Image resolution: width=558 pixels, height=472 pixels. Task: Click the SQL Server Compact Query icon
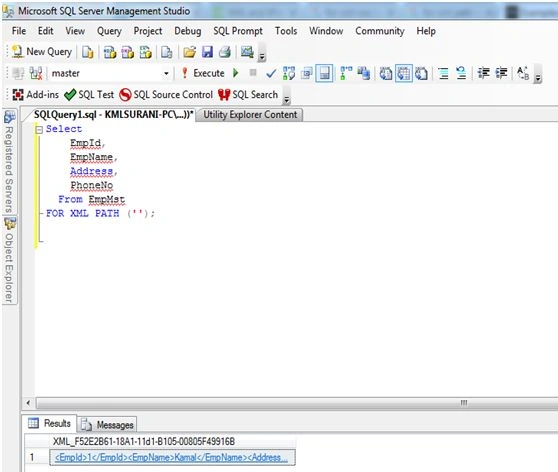(166, 52)
